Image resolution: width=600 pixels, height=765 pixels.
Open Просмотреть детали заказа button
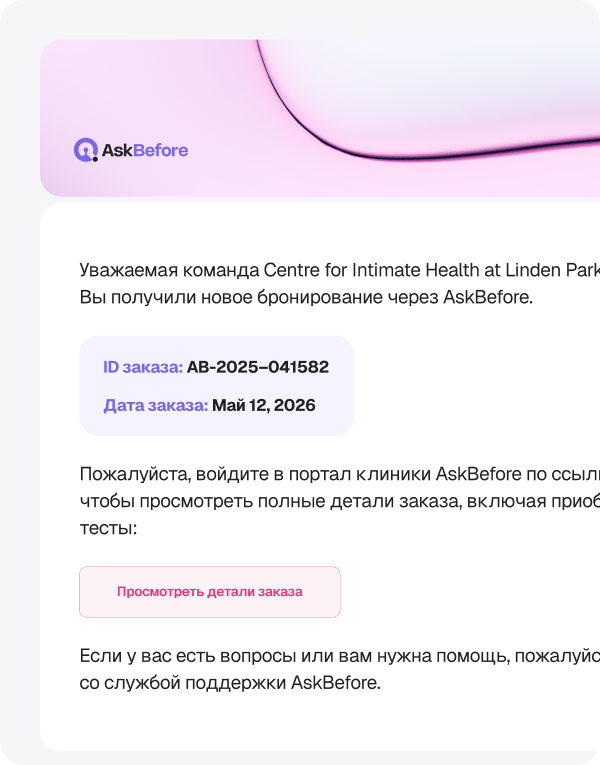[x=210, y=592]
